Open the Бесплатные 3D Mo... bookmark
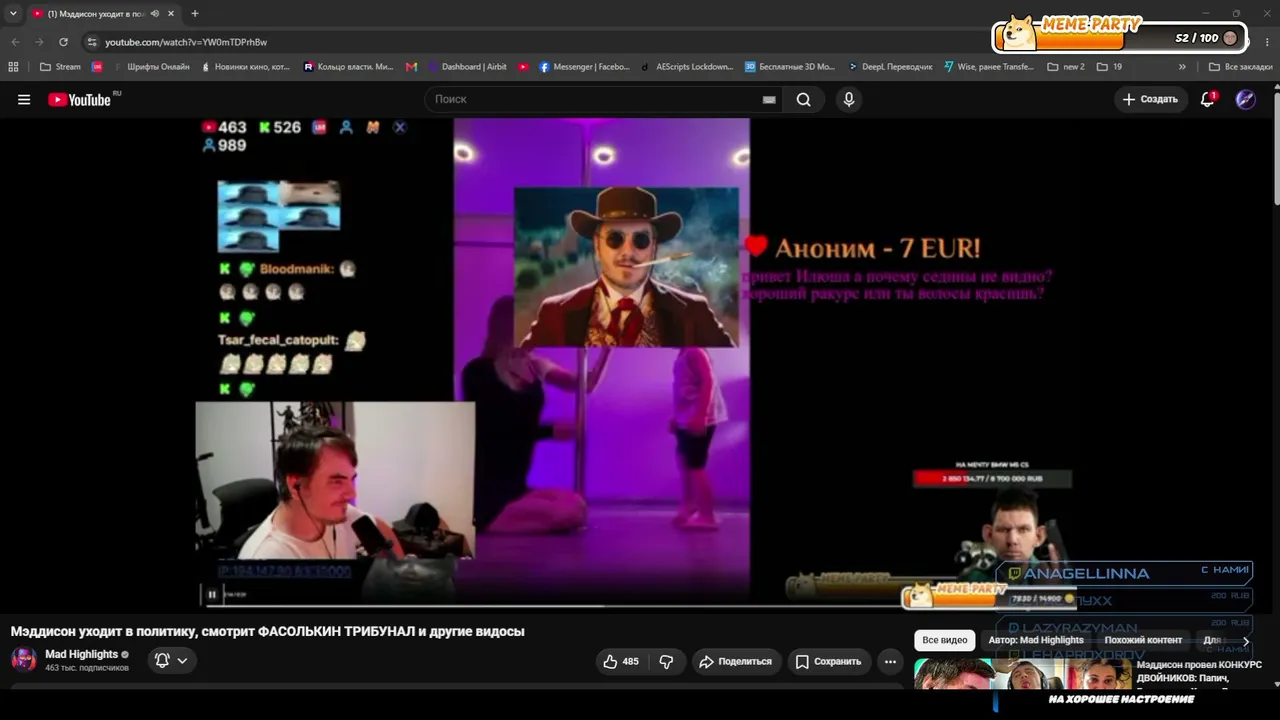Image resolution: width=1280 pixels, height=720 pixels. point(789,67)
